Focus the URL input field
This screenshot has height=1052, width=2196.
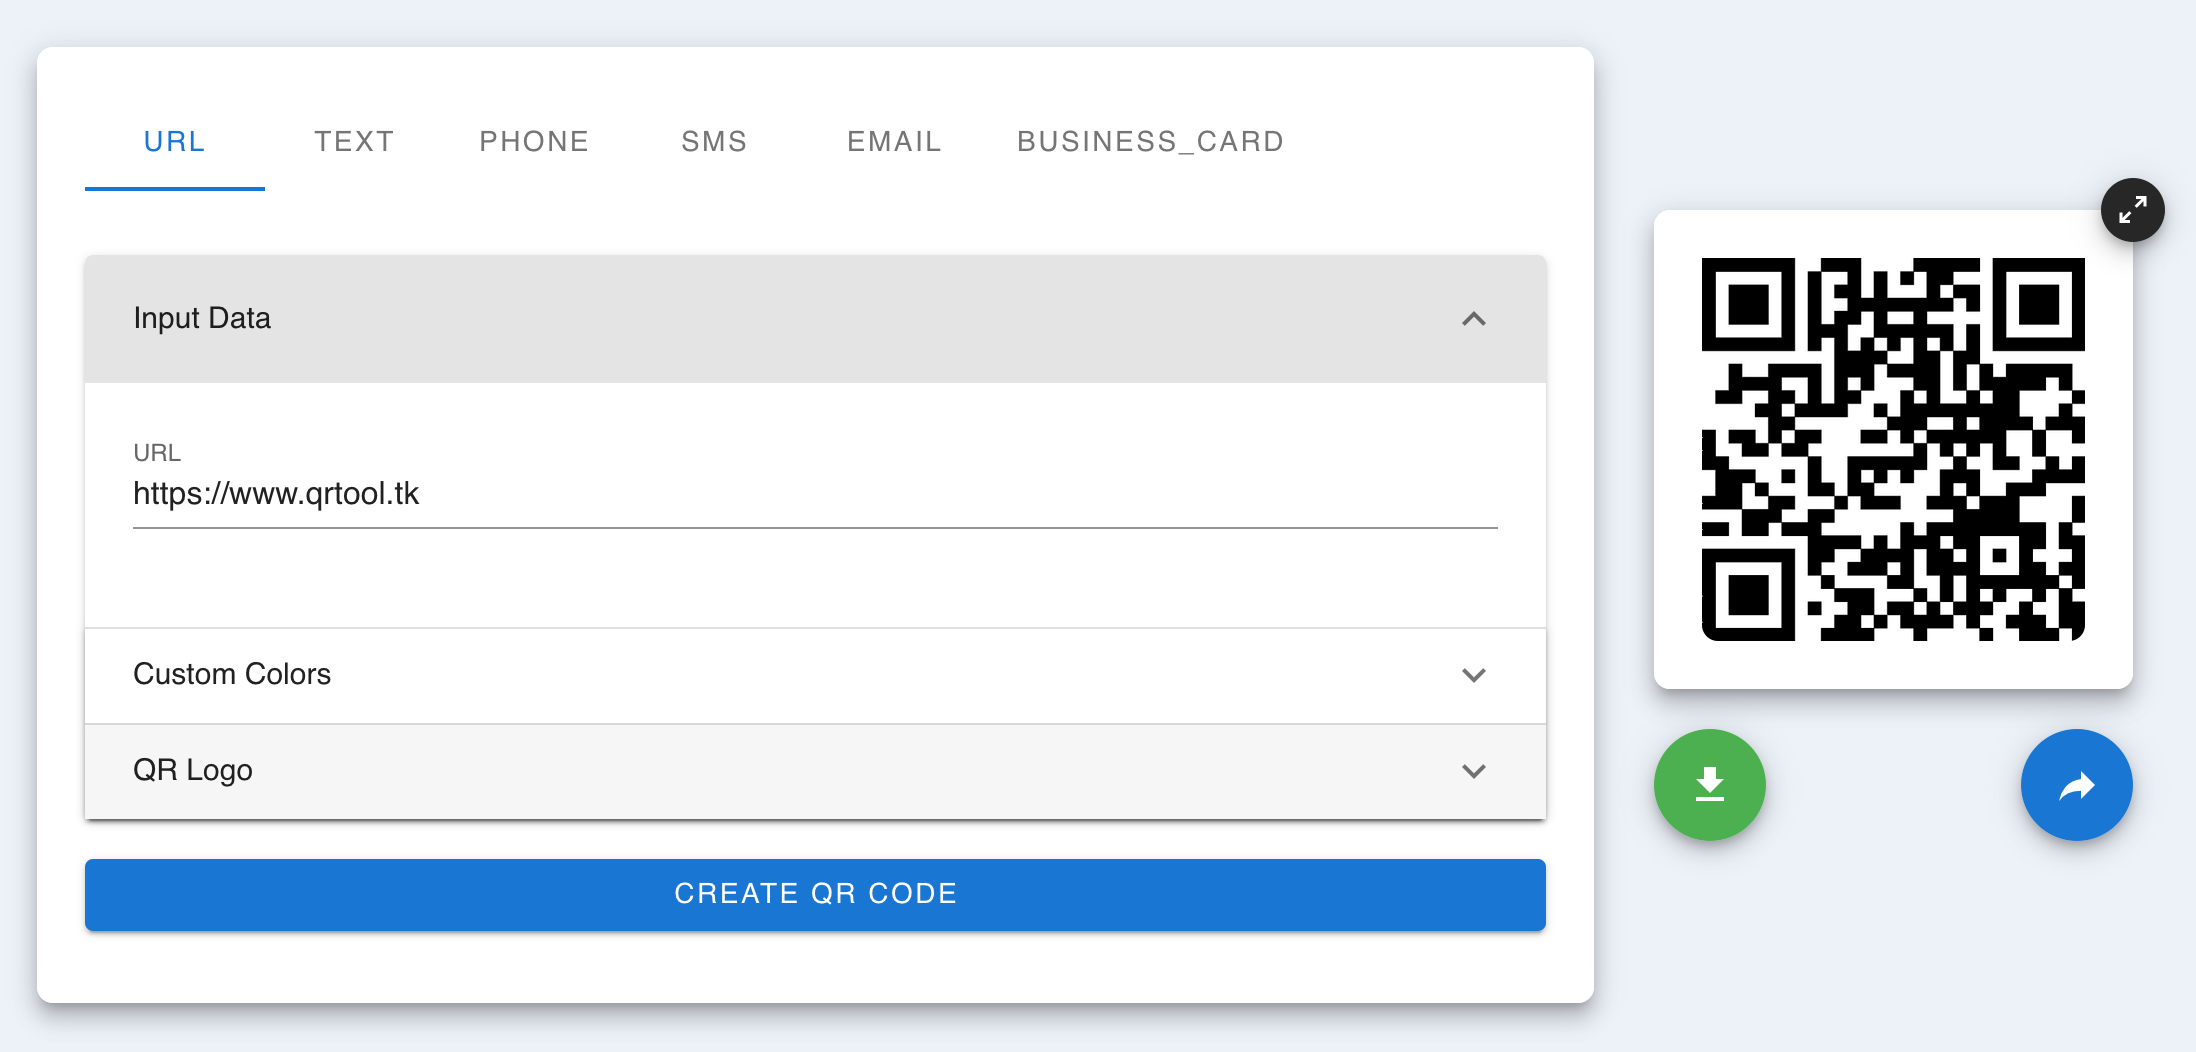pos(815,494)
